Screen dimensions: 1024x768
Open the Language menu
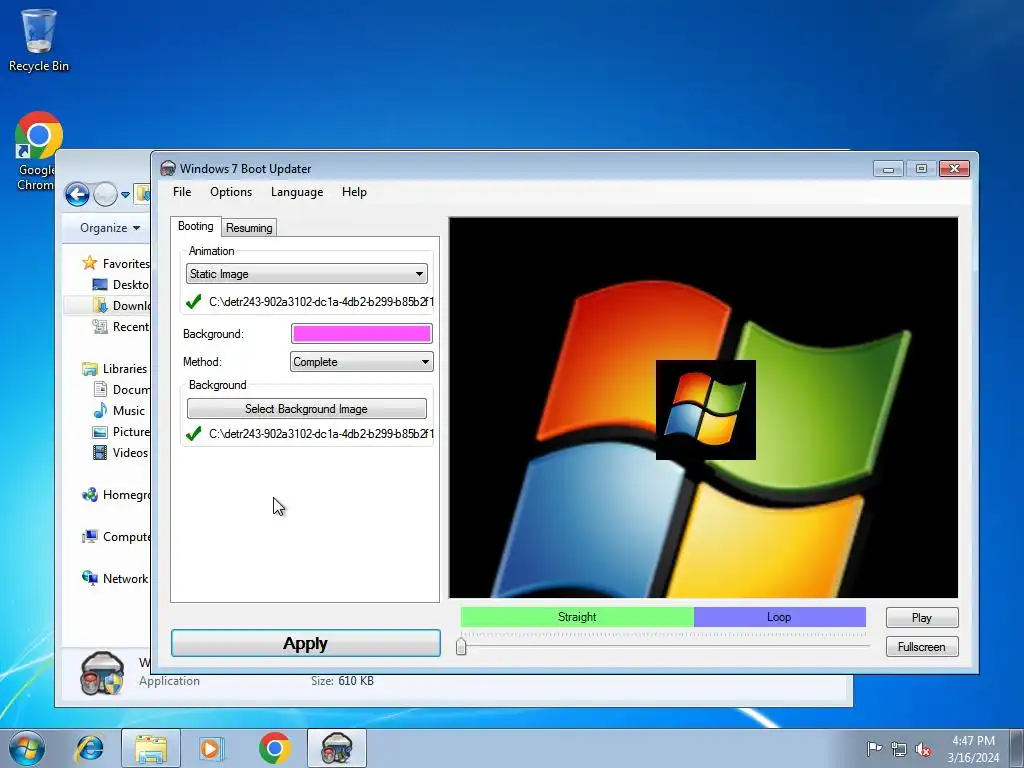coord(297,192)
